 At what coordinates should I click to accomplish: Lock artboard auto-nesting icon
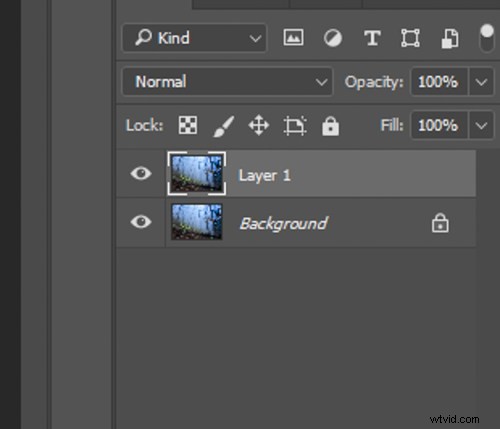[295, 126]
